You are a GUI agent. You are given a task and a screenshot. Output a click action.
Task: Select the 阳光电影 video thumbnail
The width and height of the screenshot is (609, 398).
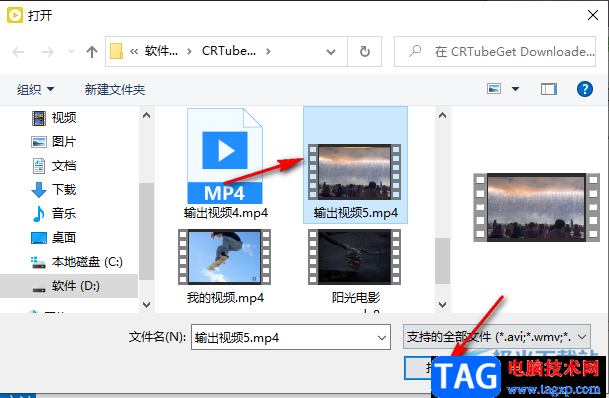[355, 257]
